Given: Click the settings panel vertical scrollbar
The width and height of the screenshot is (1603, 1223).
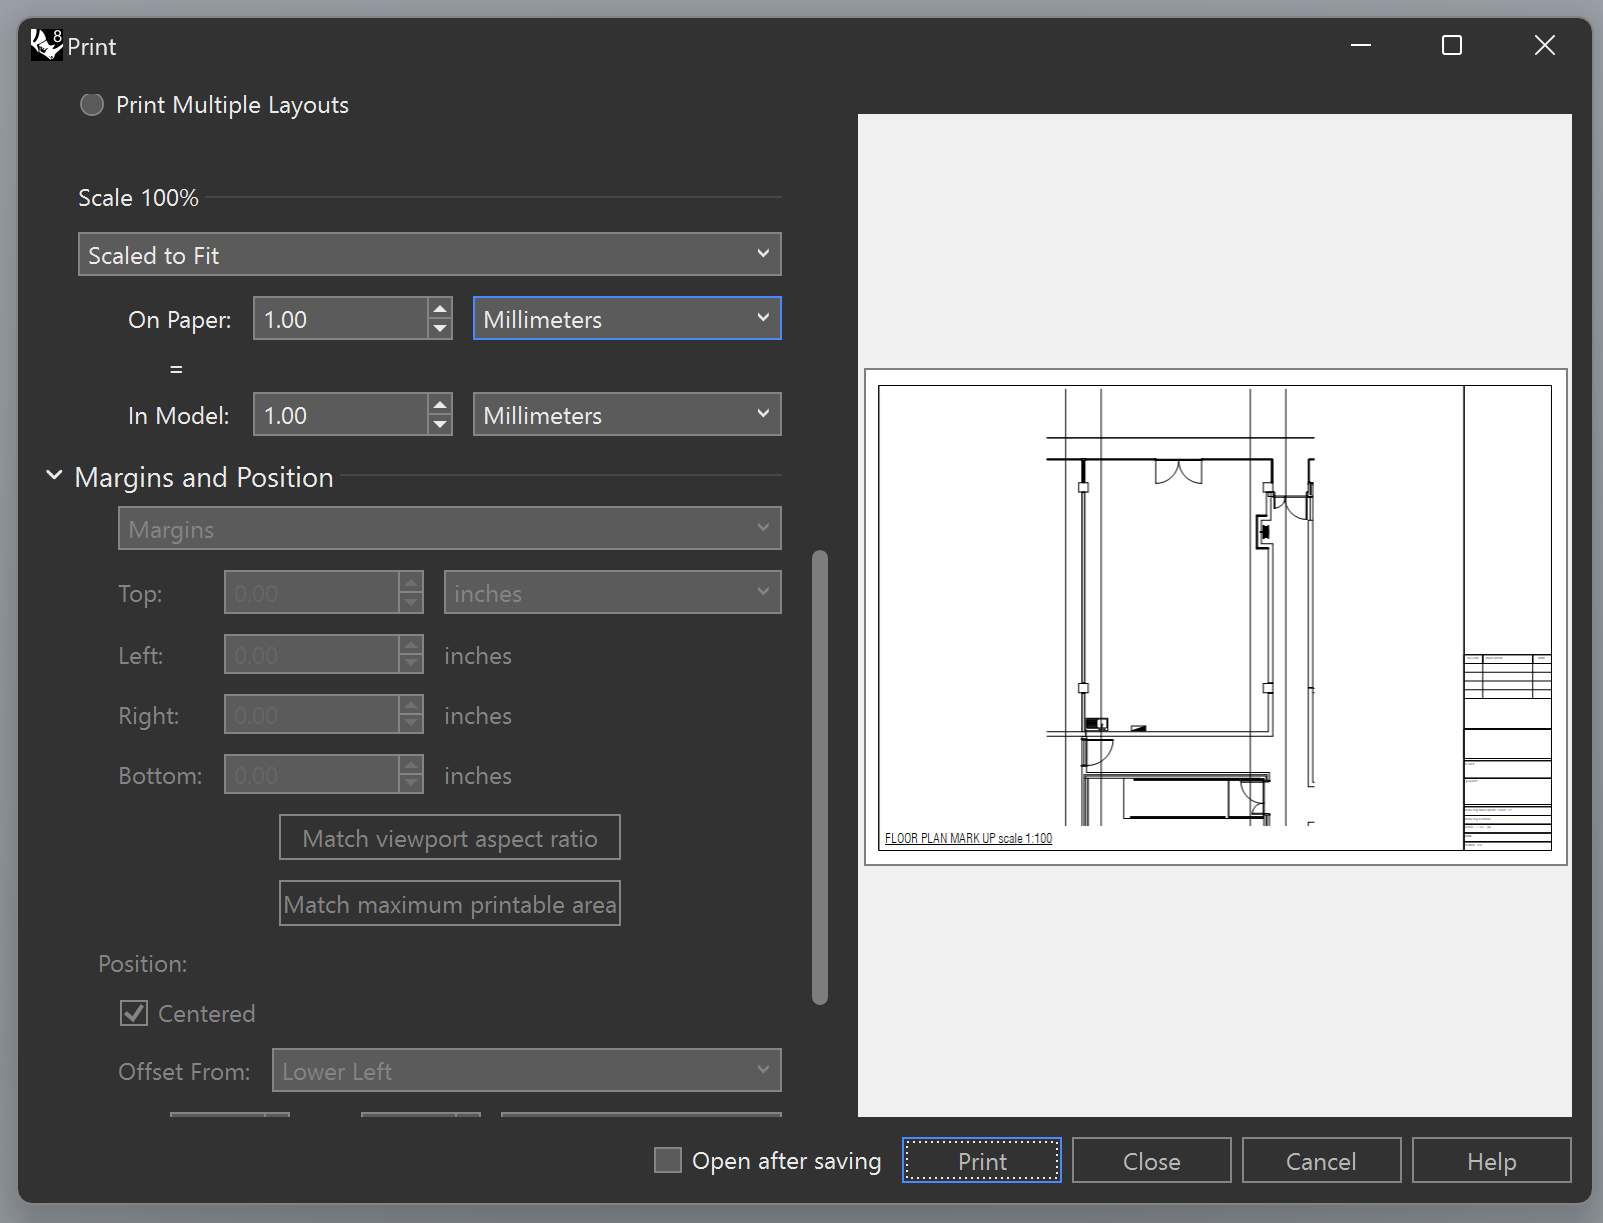Looking at the screenshot, I should 820,776.
